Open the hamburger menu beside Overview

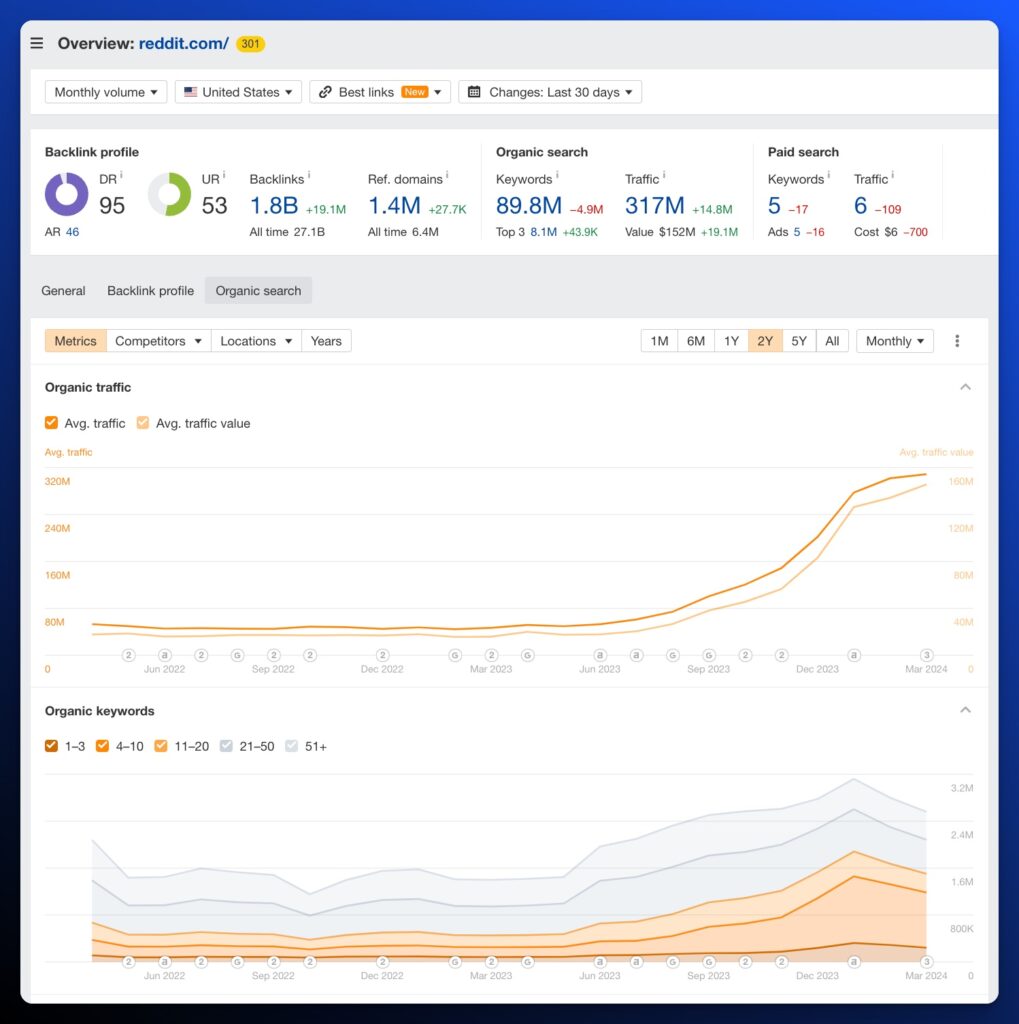point(37,43)
